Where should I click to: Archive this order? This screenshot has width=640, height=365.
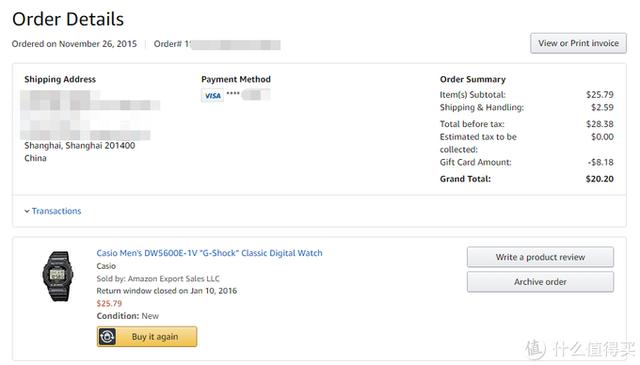point(540,282)
